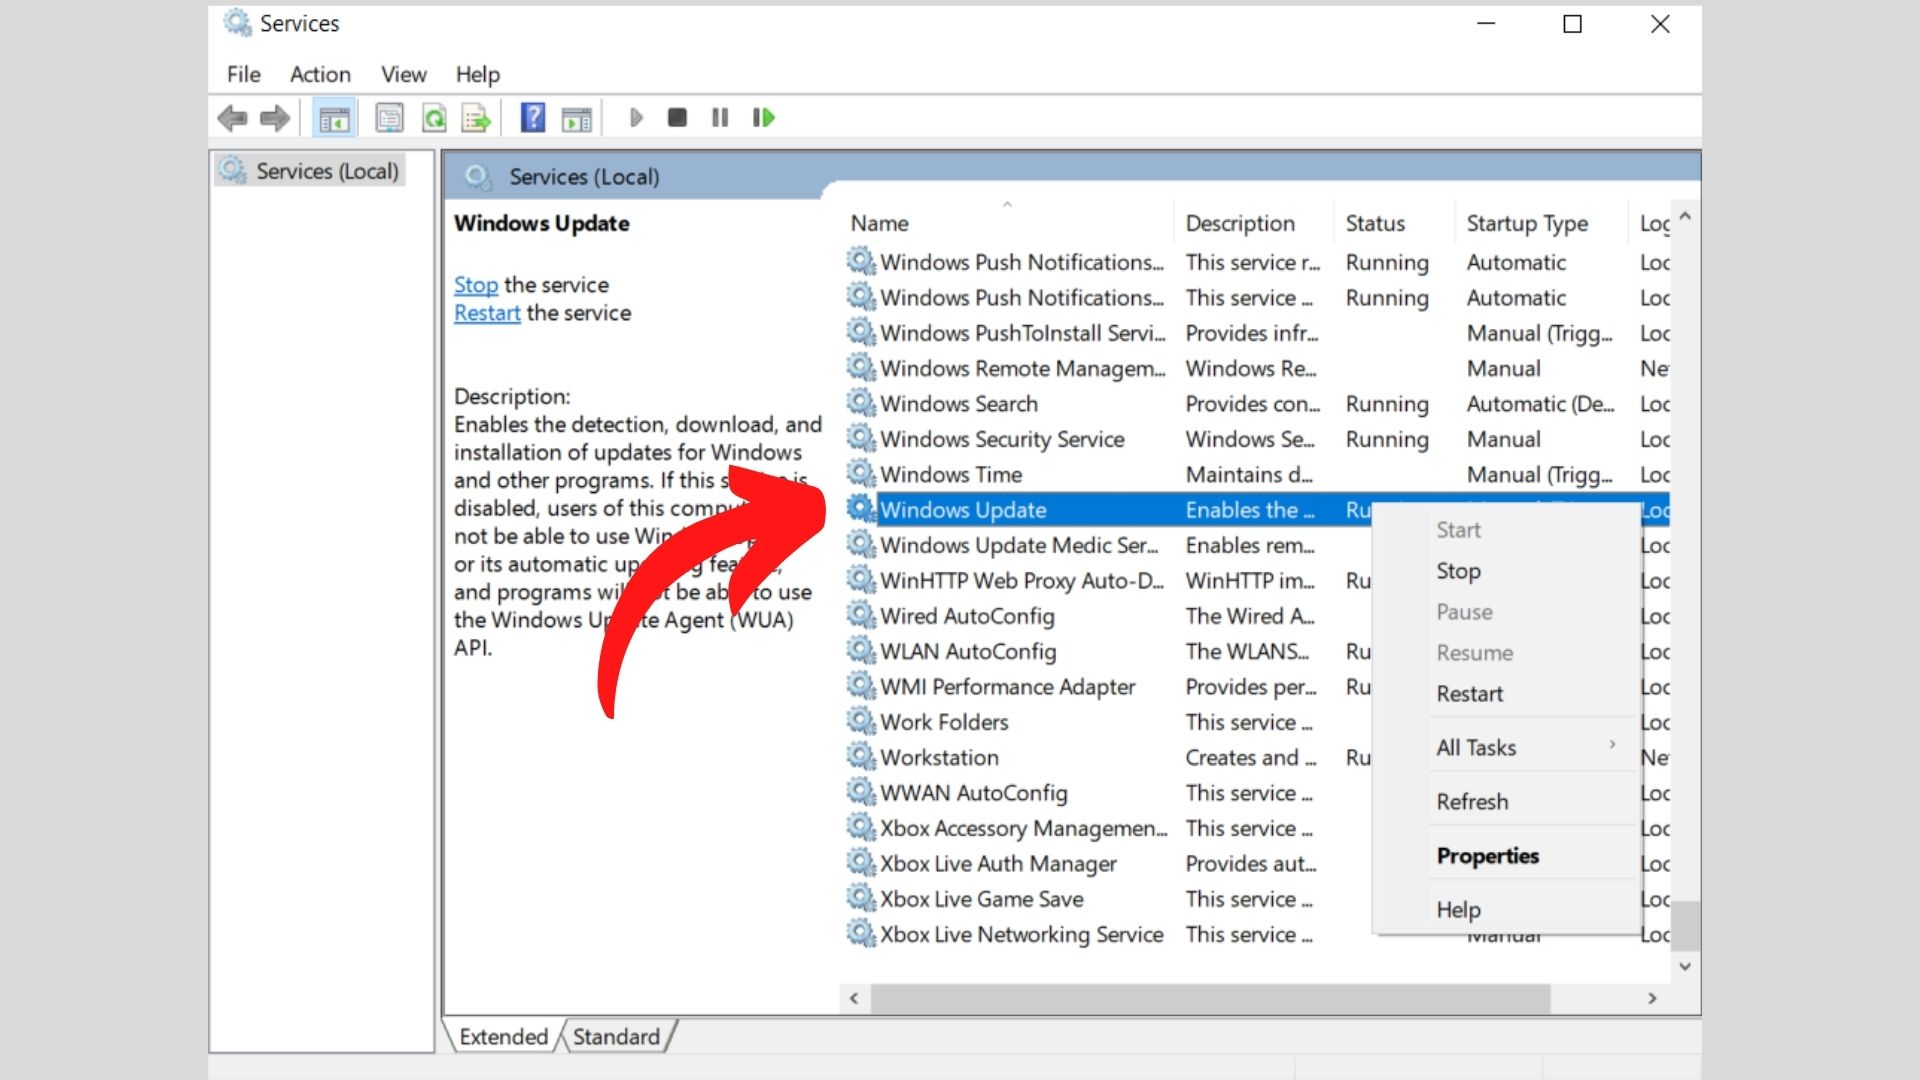Open Help via question mark icon
The height and width of the screenshot is (1080, 1920).
(x=533, y=118)
